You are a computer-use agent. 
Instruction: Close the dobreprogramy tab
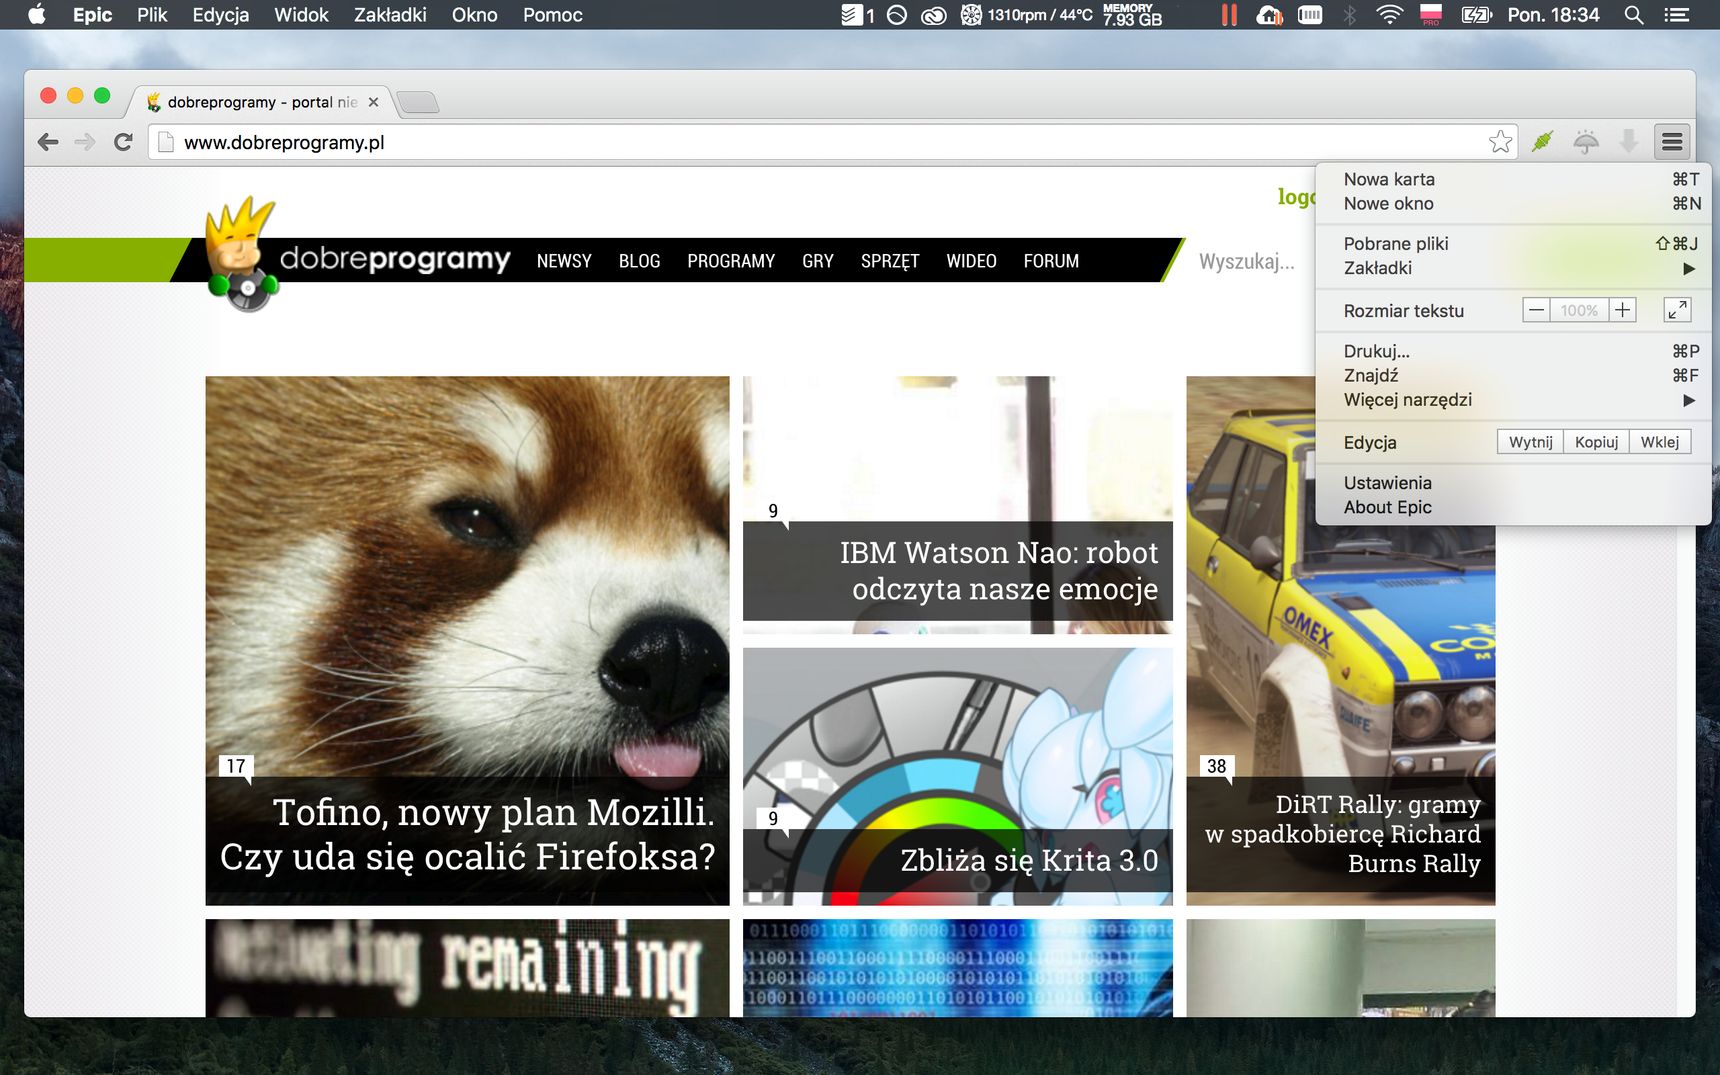coord(373,102)
